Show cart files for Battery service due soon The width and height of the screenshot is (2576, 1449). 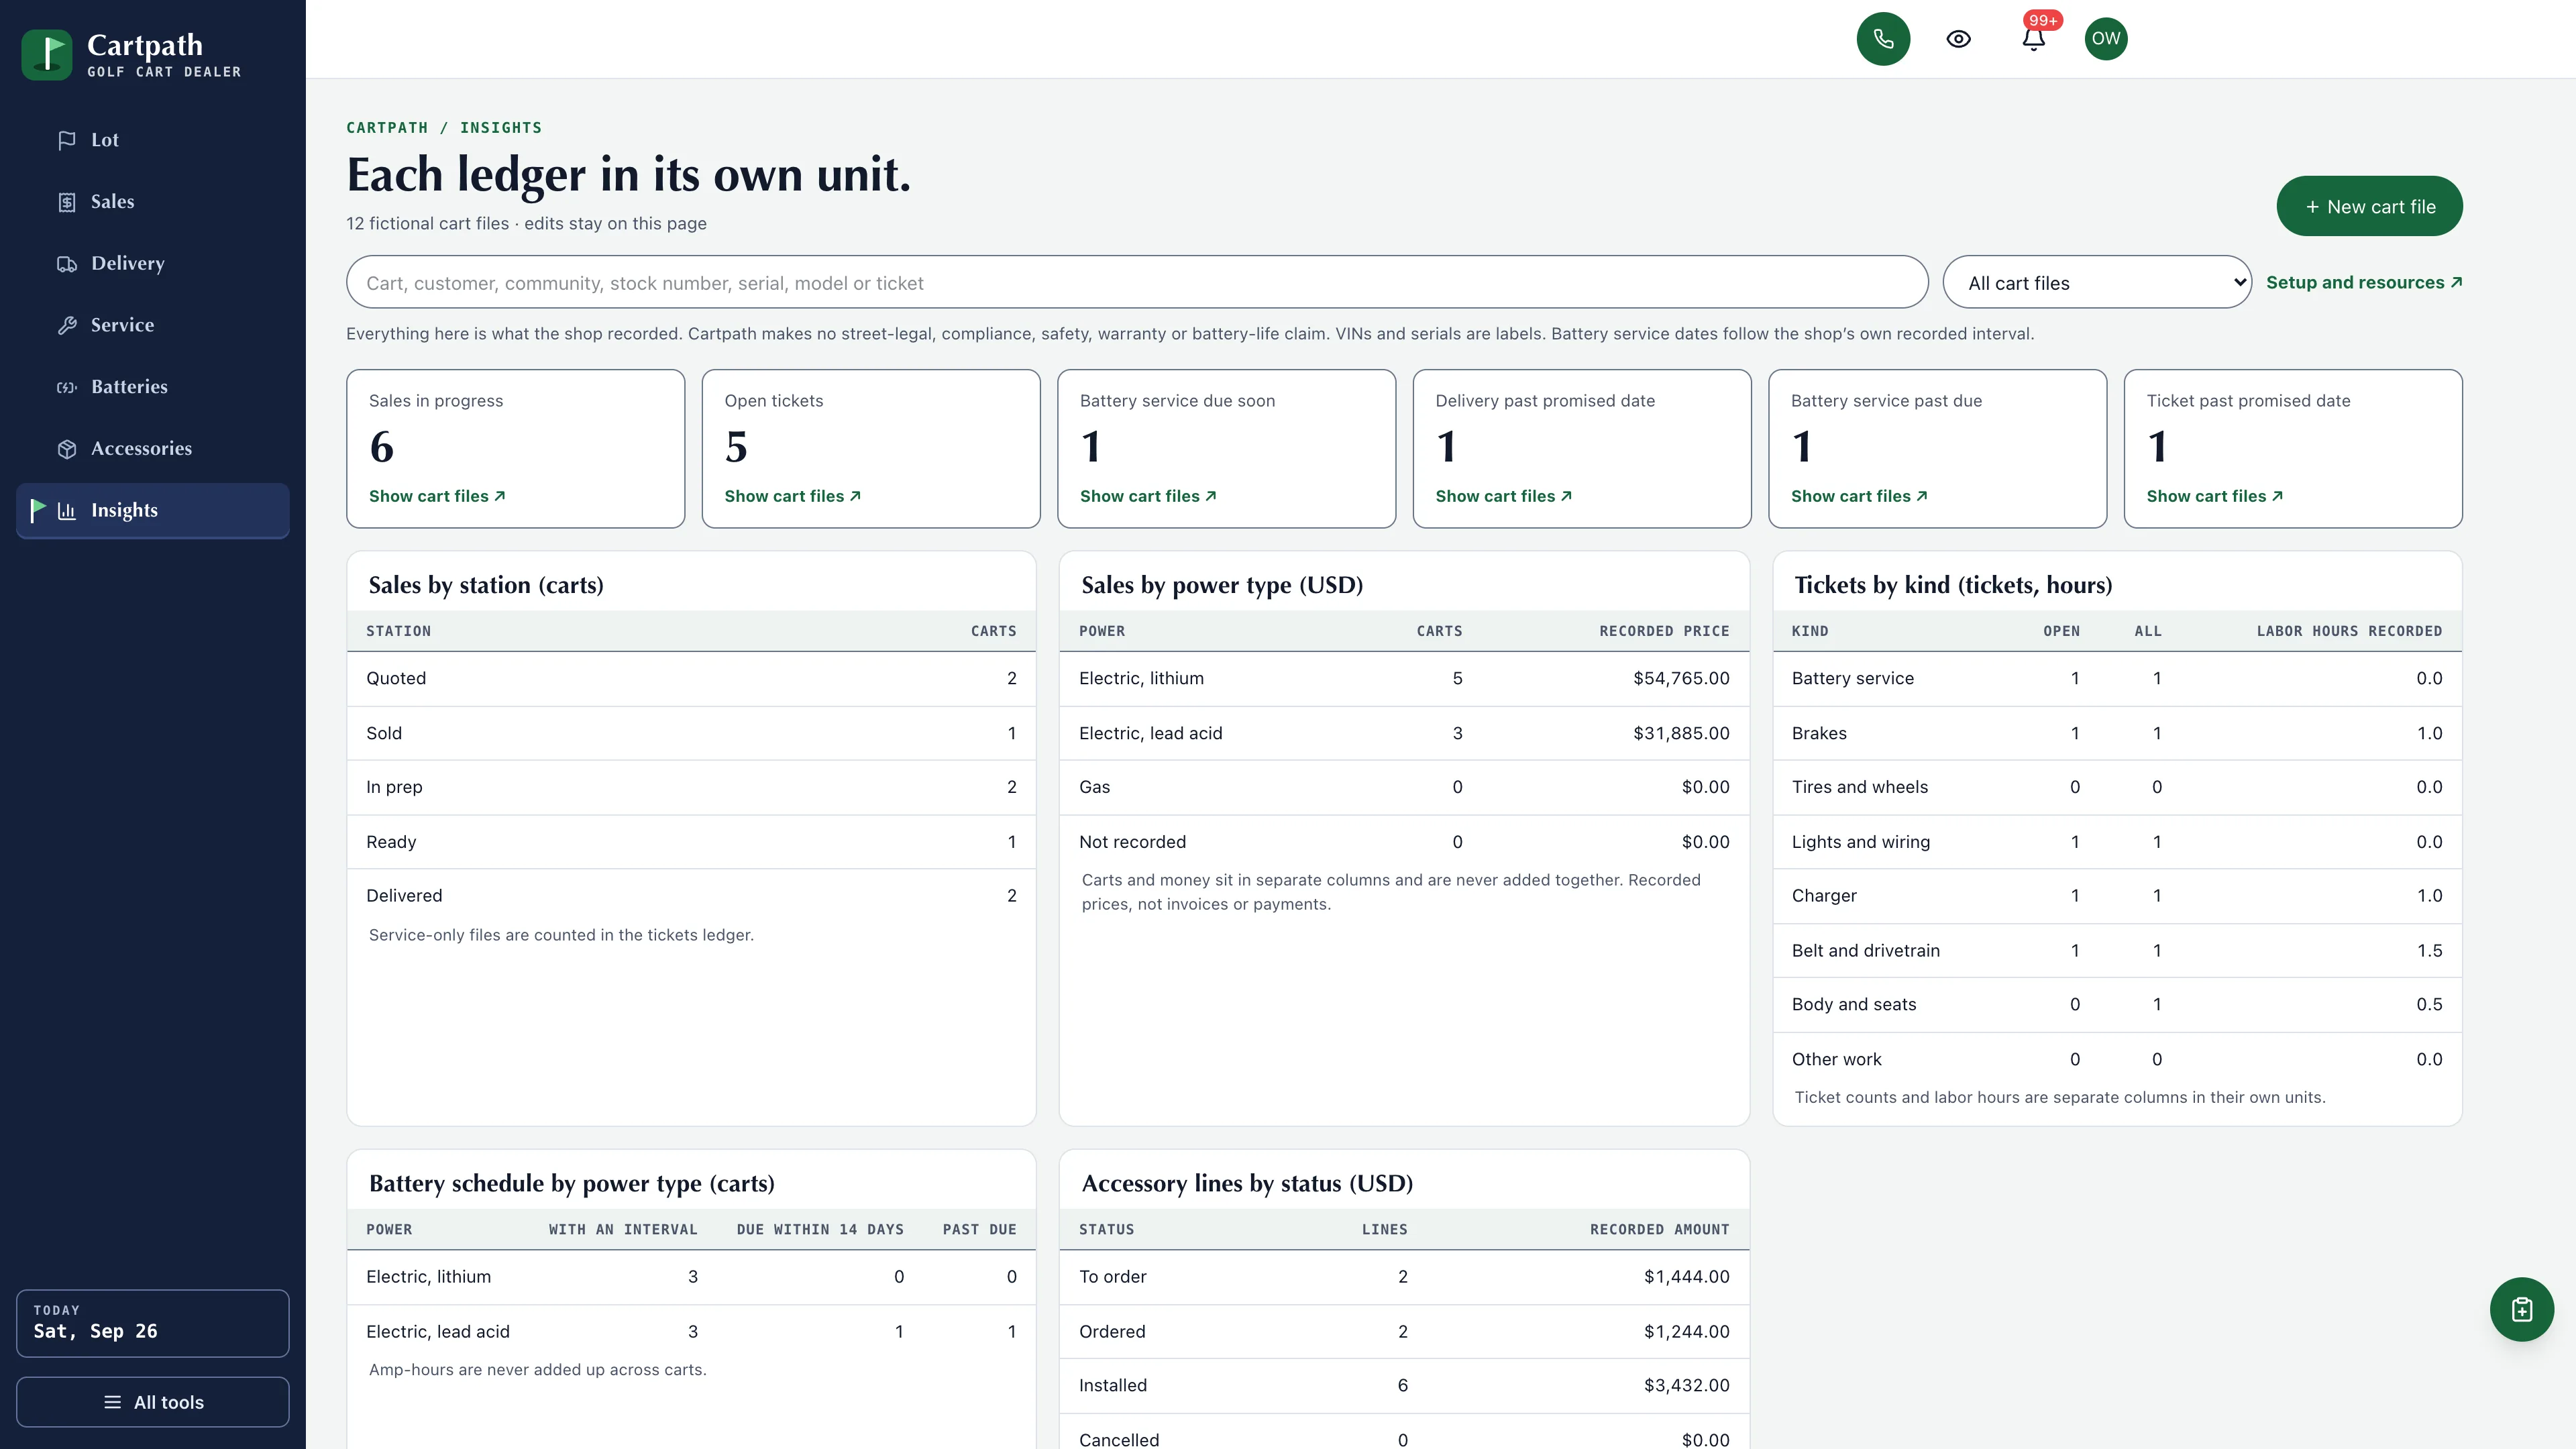point(1148,496)
